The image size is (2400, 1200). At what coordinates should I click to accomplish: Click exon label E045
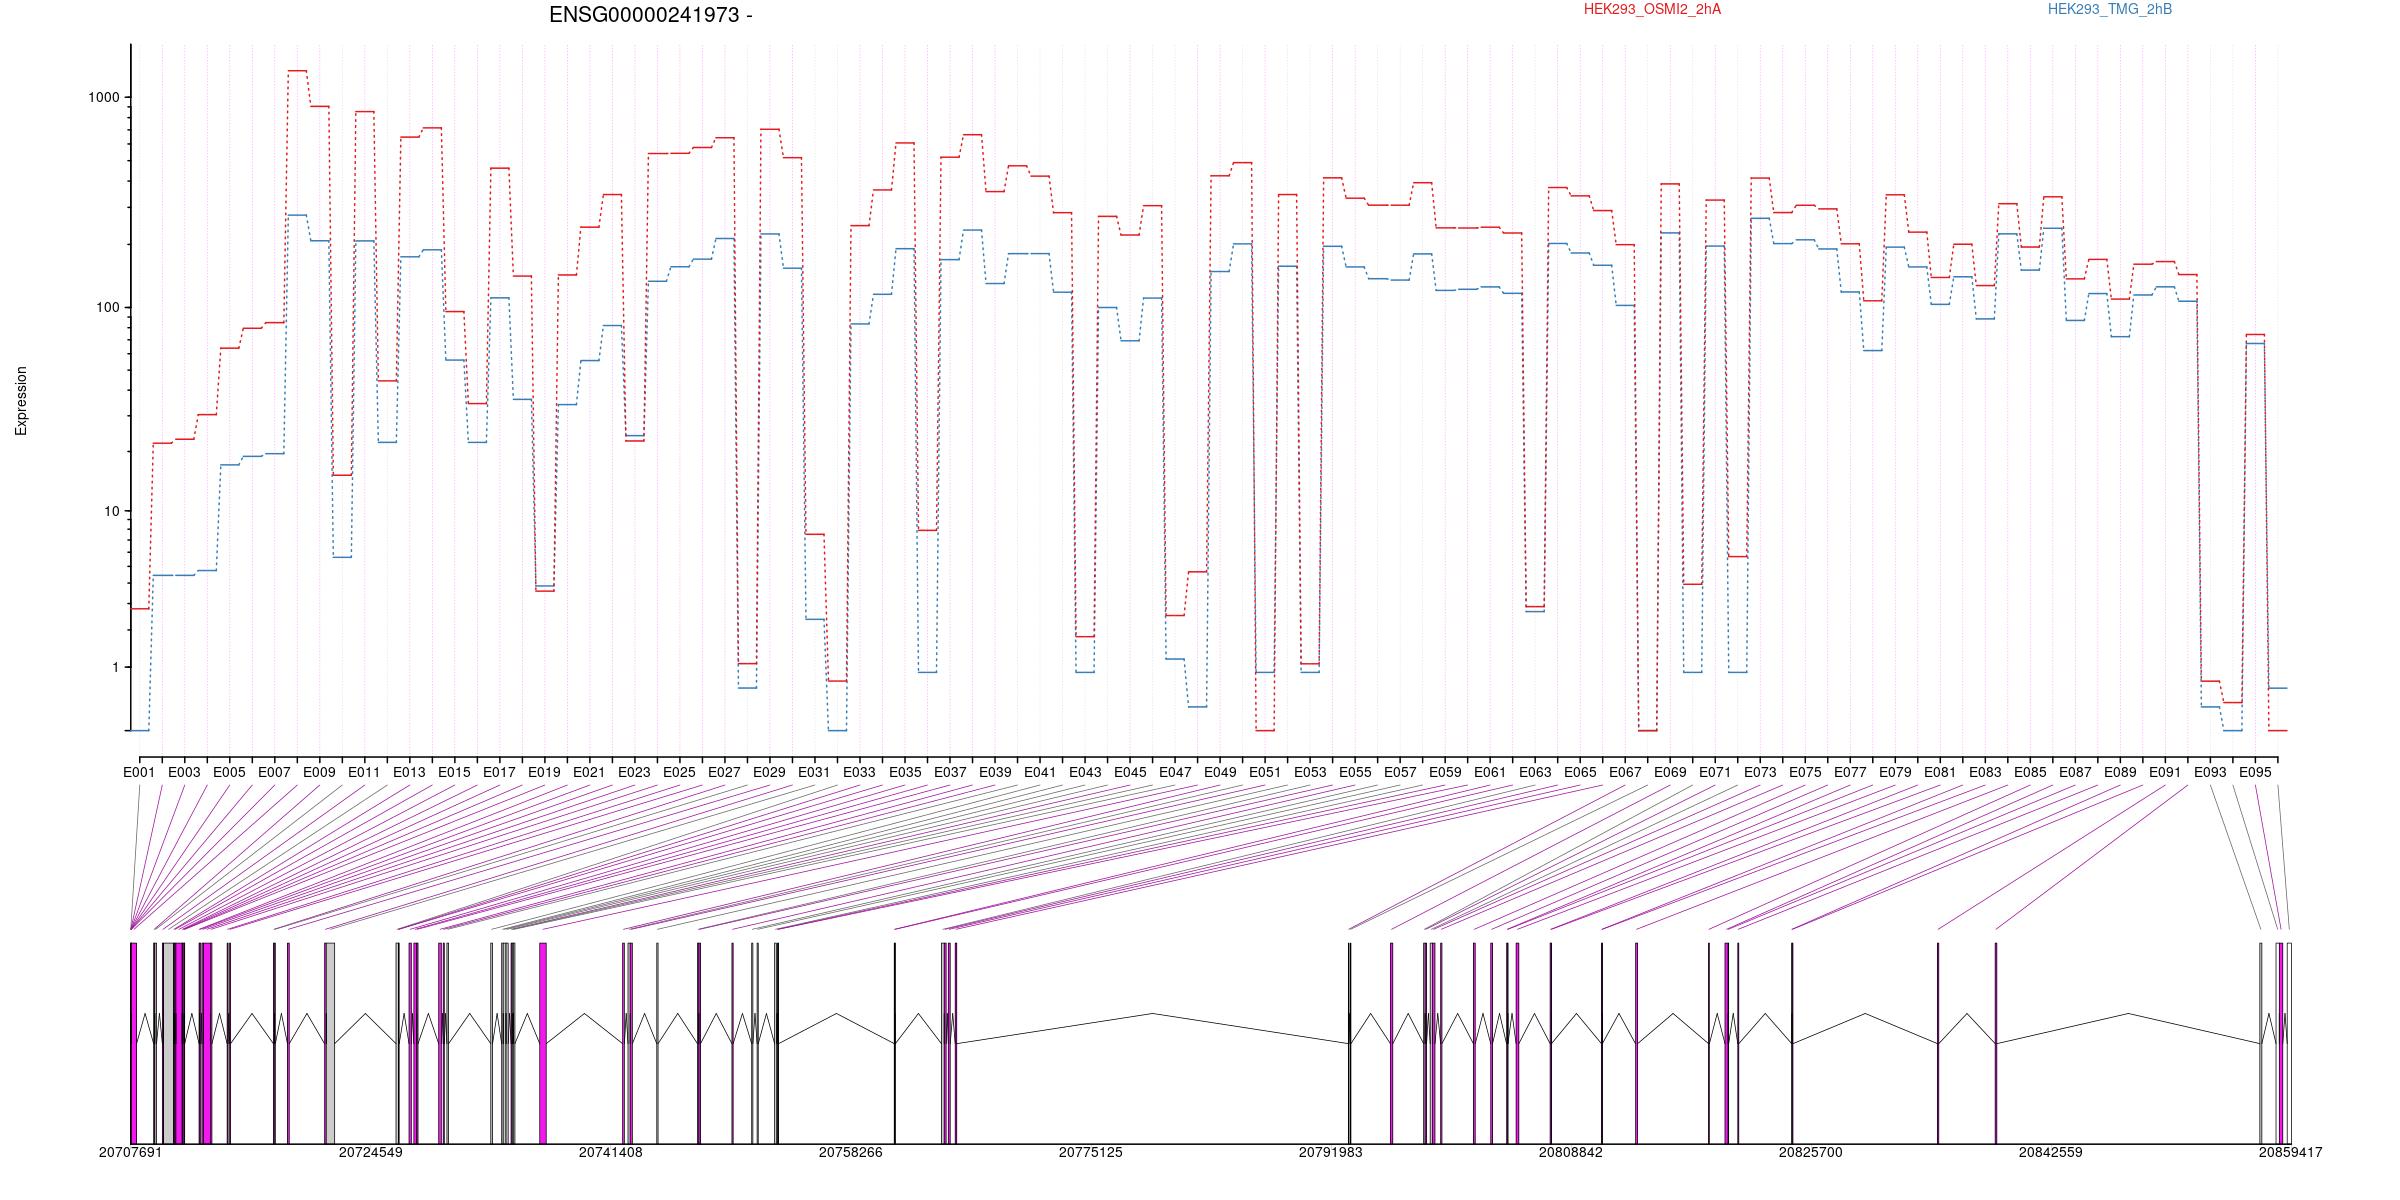1130,772
